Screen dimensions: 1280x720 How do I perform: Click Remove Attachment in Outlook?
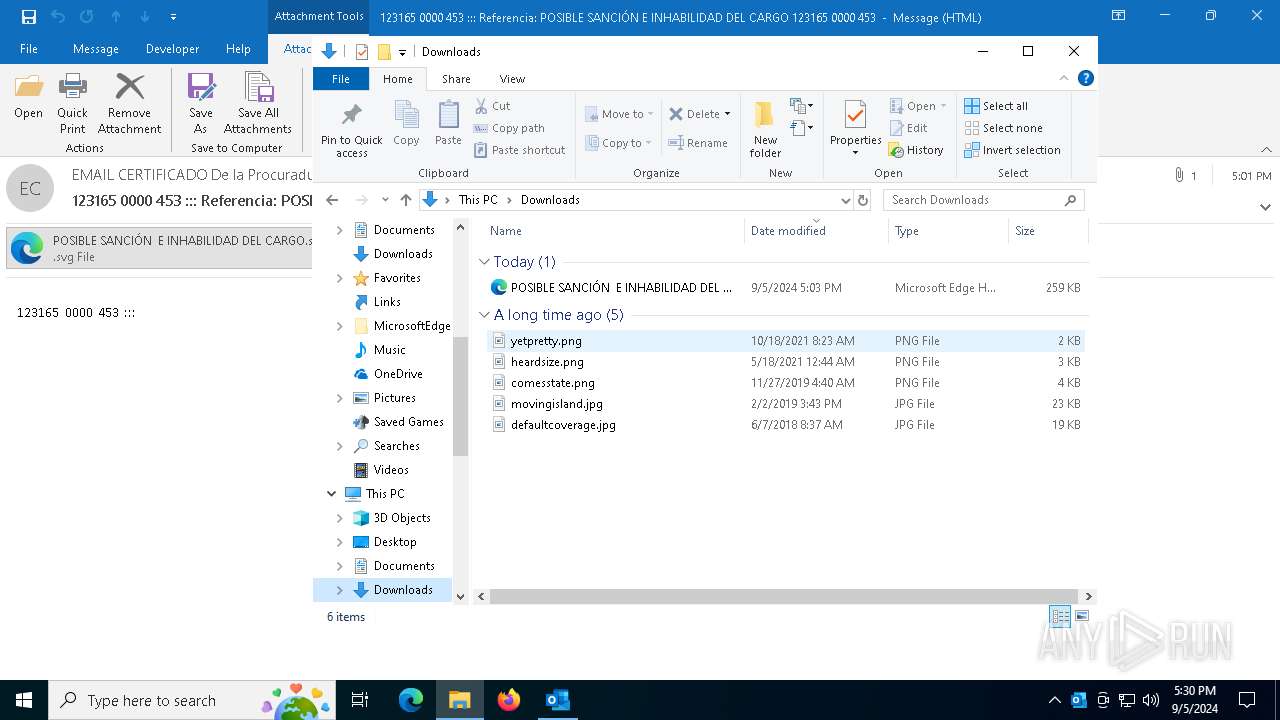[129, 103]
